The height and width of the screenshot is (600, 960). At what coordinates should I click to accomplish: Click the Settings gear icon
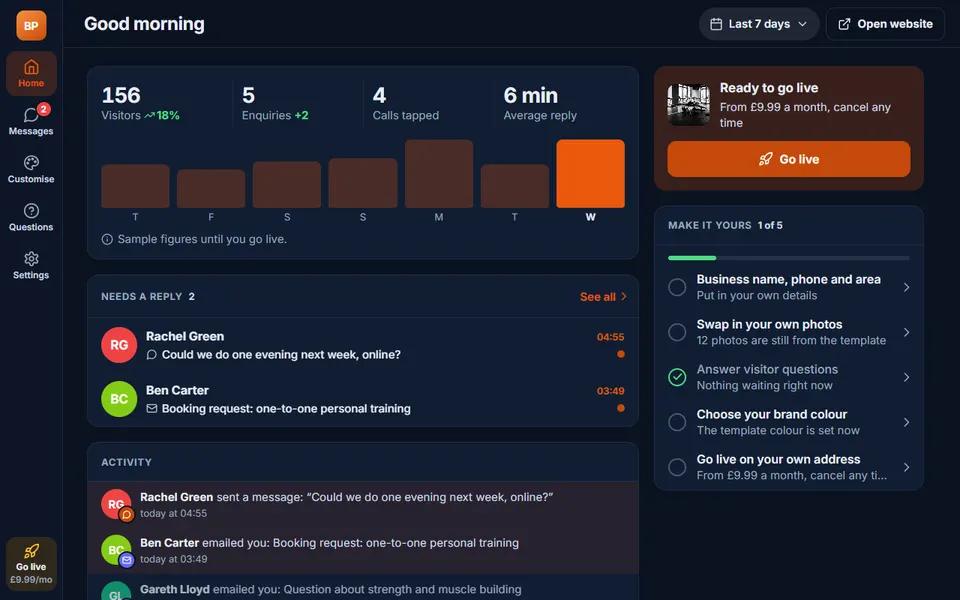click(x=31, y=259)
